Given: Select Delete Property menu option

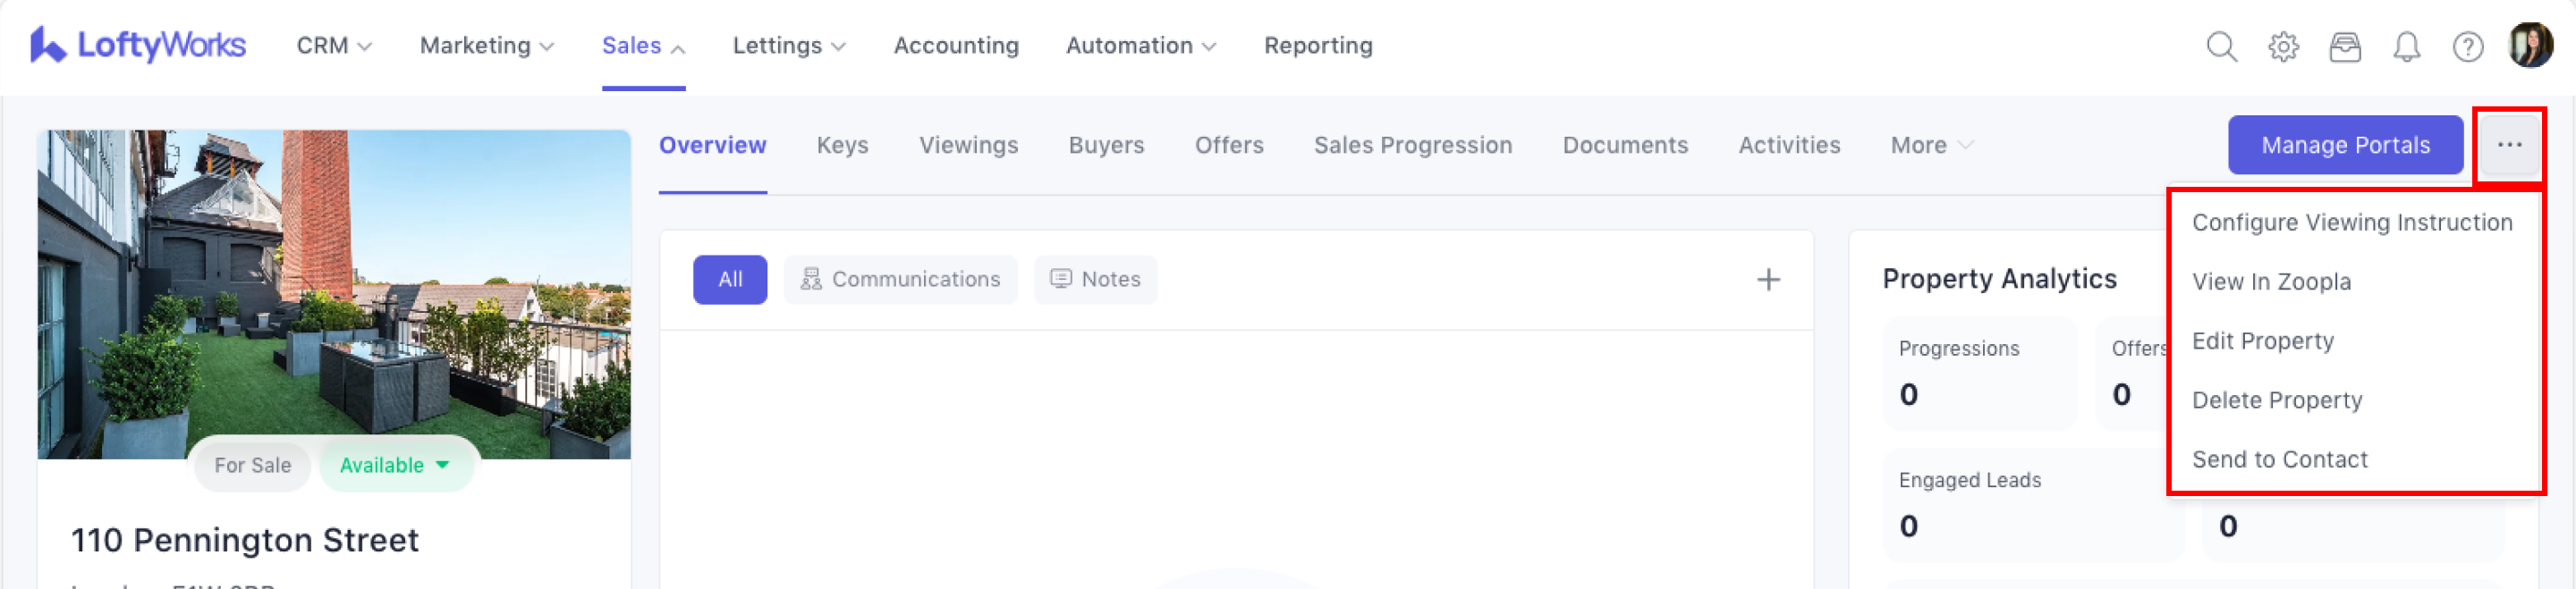Looking at the screenshot, I should (x=2276, y=400).
